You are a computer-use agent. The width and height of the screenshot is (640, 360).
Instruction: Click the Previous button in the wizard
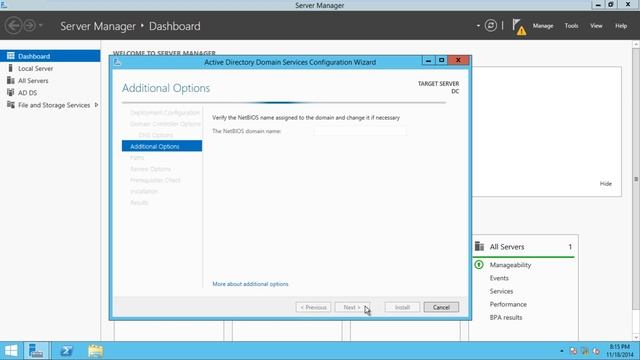coord(313,307)
